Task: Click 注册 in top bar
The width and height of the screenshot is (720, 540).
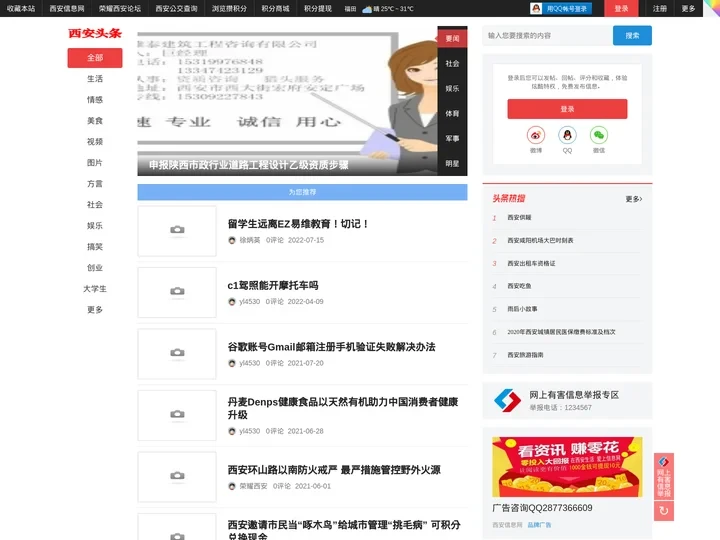Action: (x=660, y=9)
